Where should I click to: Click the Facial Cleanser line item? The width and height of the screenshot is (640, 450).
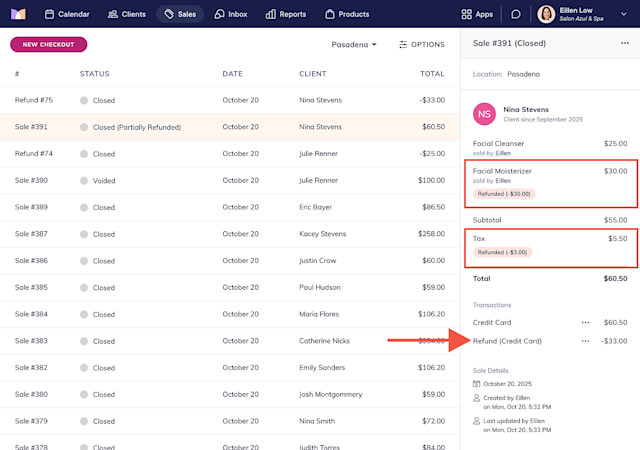tap(498, 144)
